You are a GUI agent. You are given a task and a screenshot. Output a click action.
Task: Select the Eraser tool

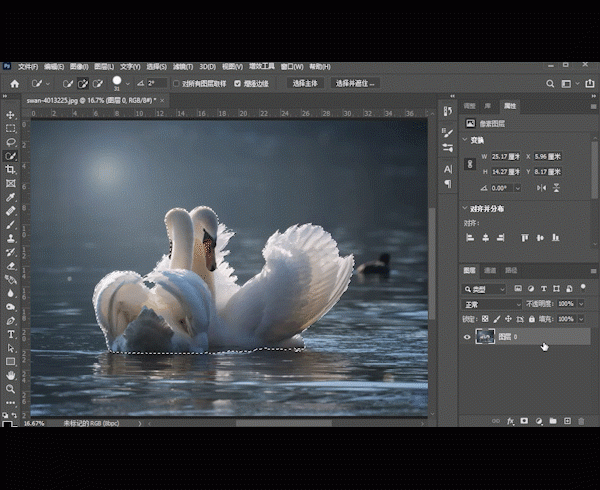11,266
